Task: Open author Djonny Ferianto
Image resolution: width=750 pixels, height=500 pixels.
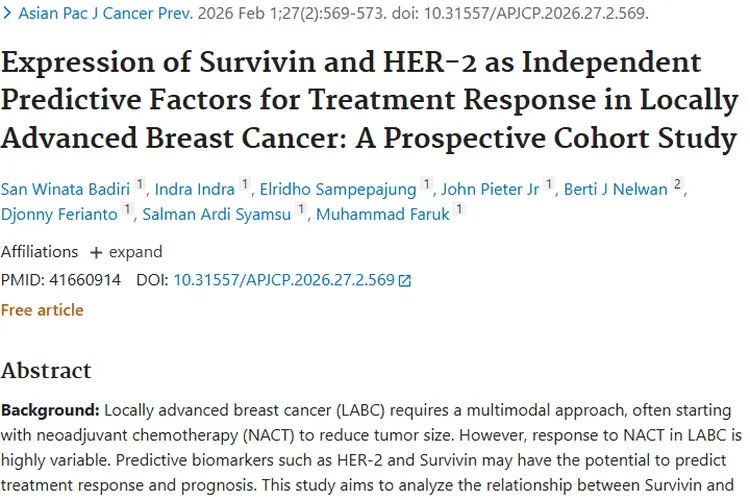Action: [x=59, y=214]
